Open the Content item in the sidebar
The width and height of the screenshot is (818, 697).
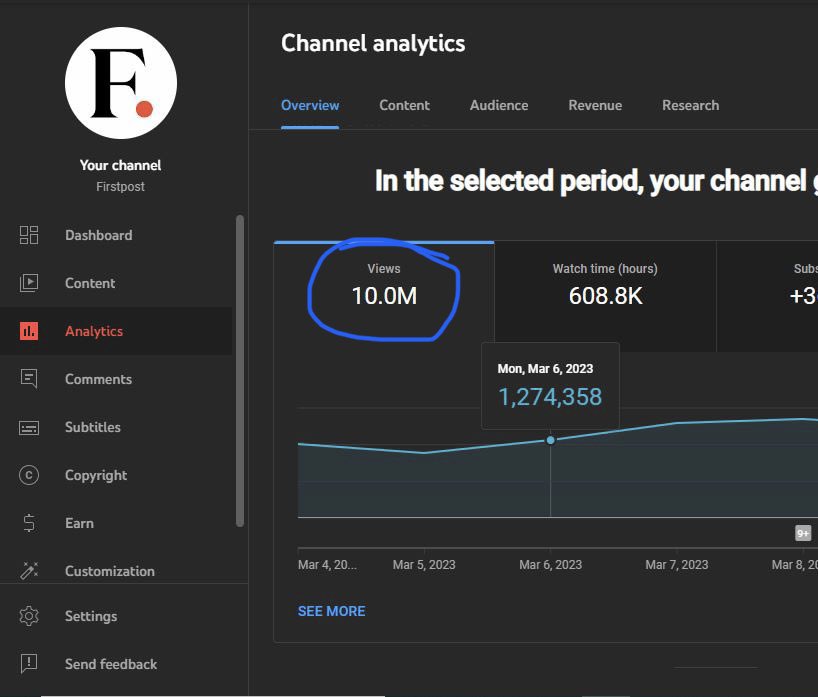116,283
